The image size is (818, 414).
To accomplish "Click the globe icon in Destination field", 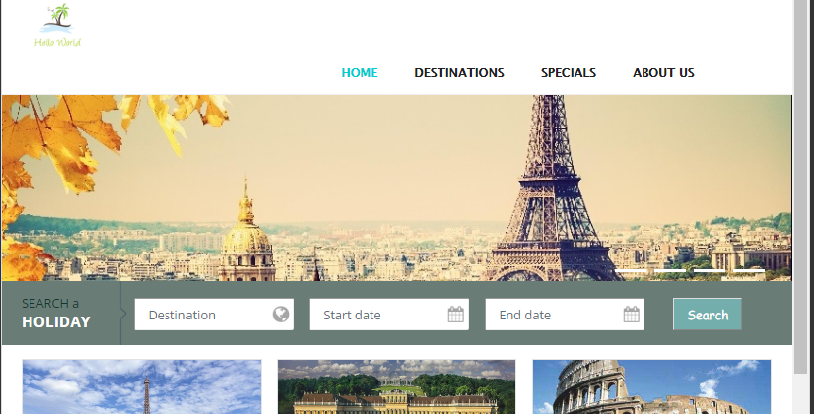I will coord(281,314).
